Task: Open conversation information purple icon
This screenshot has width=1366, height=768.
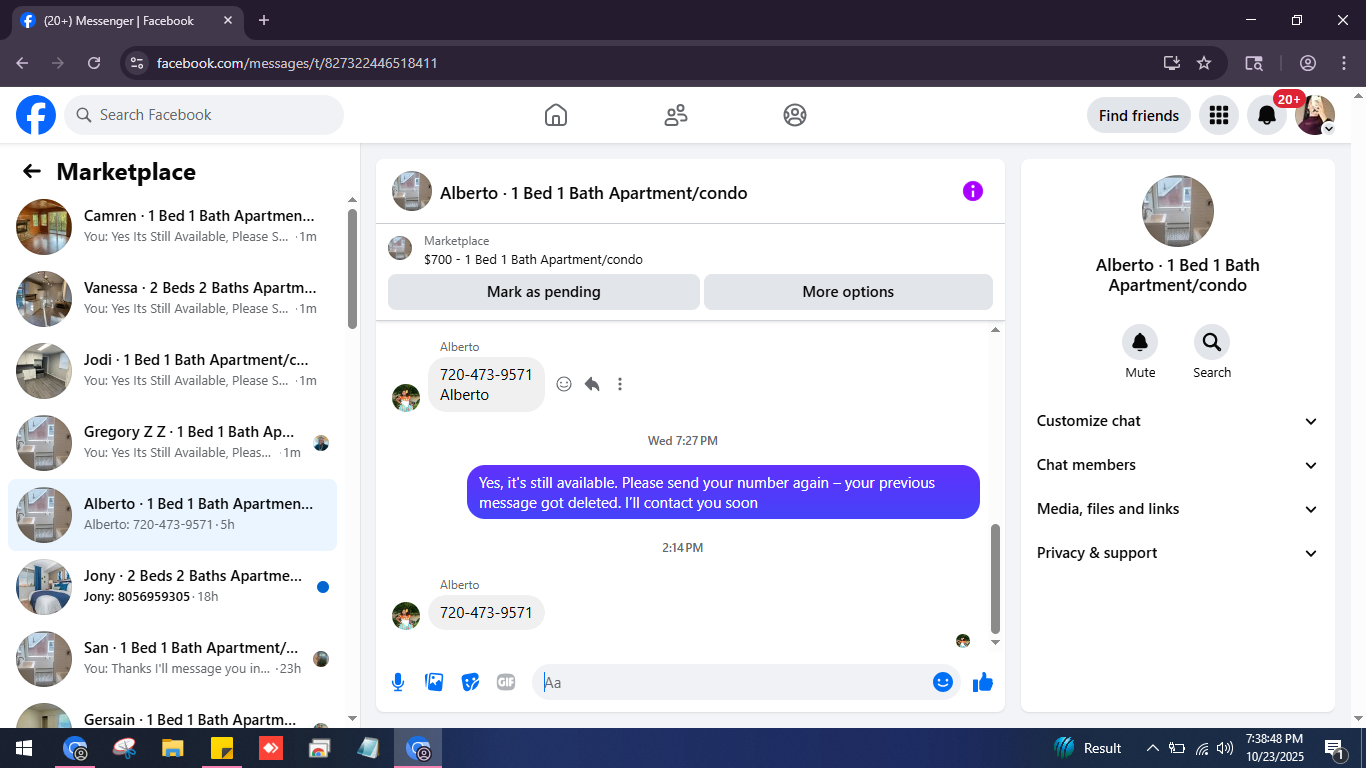Action: pos(973,191)
